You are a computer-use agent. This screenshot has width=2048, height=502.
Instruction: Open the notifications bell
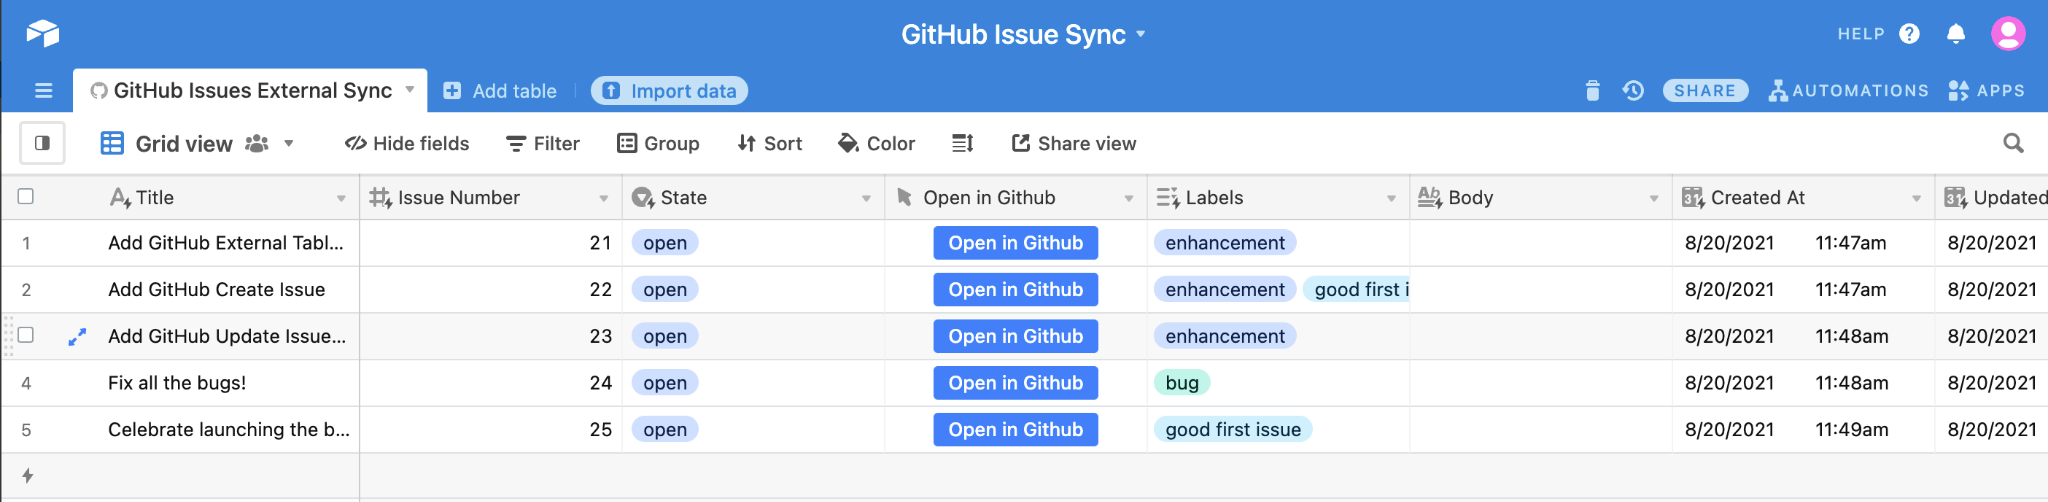[1956, 34]
